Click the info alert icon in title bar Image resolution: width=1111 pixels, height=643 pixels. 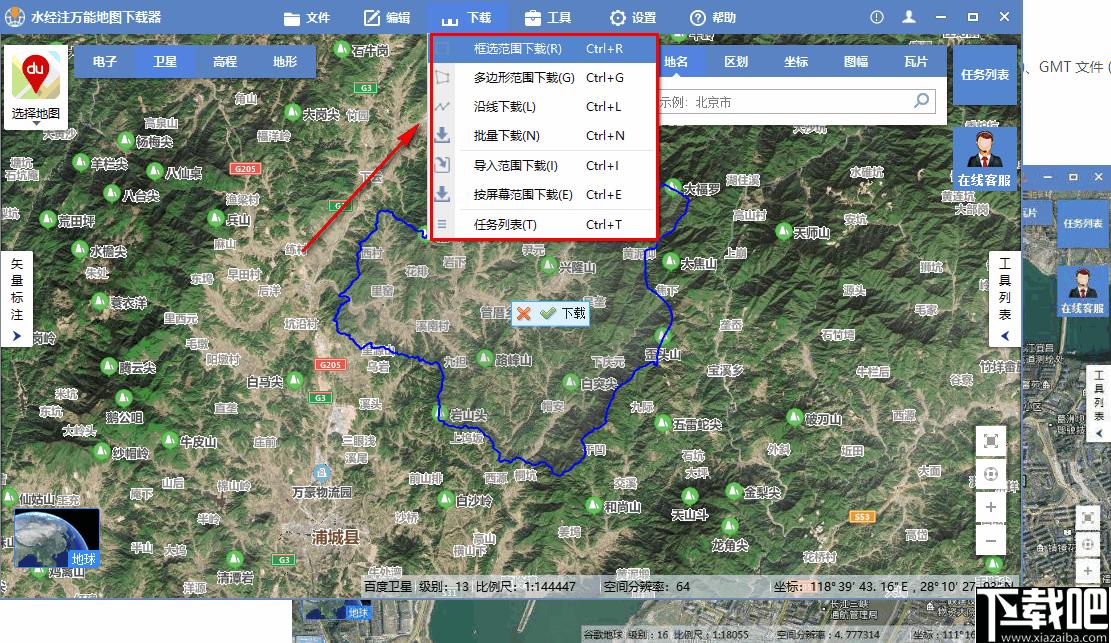[x=876, y=17]
